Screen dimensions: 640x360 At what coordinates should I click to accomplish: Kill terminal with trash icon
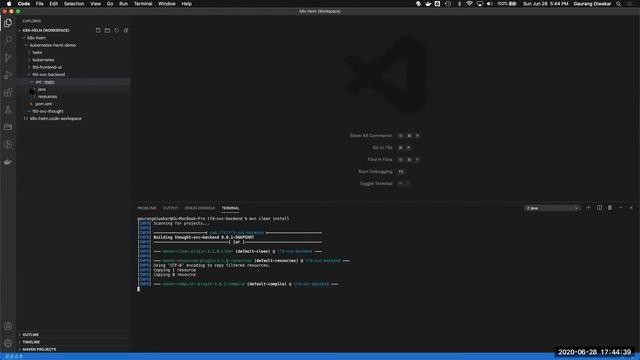click(x=610, y=208)
